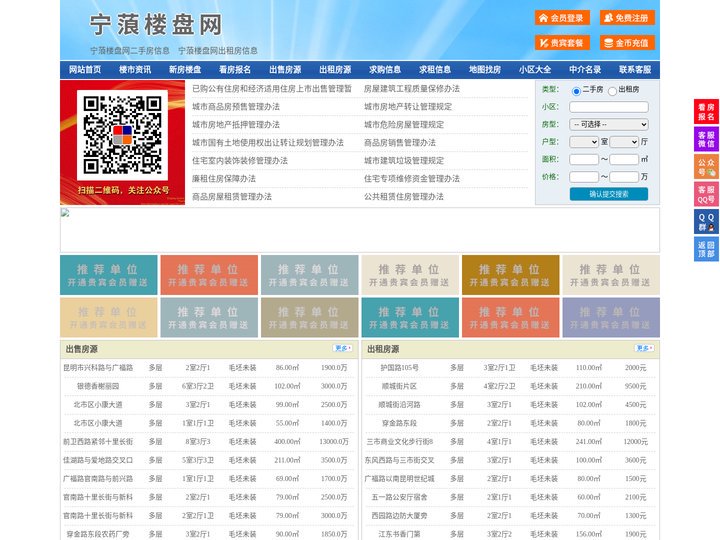Open 楼市资讯 navigation item
The image size is (720, 540).
[135, 70]
